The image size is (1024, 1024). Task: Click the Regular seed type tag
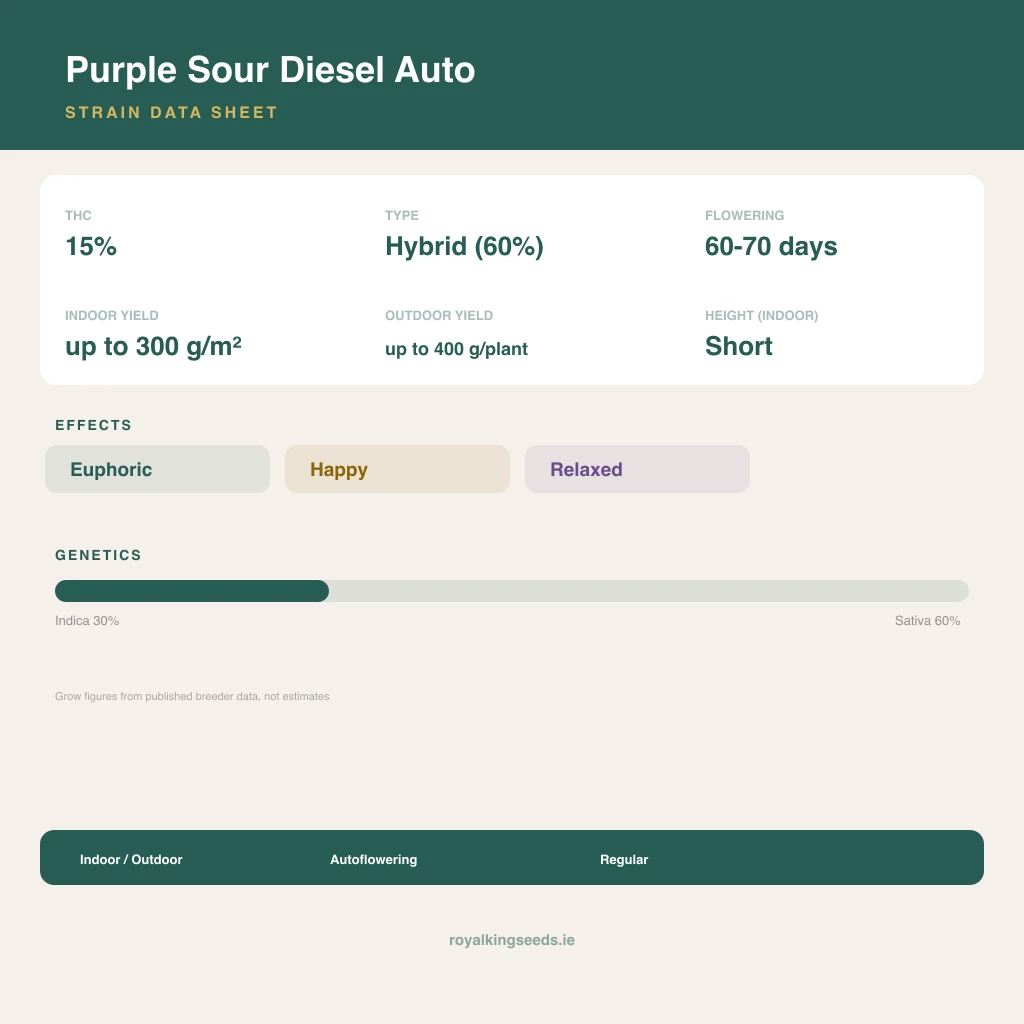[624, 859]
